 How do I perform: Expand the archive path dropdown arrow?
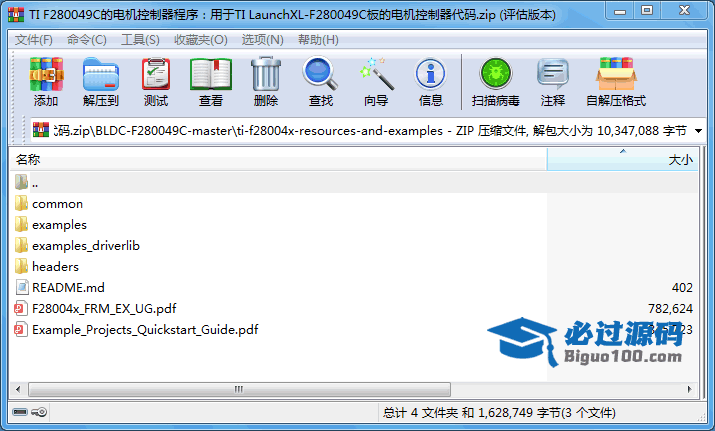click(x=698, y=131)
